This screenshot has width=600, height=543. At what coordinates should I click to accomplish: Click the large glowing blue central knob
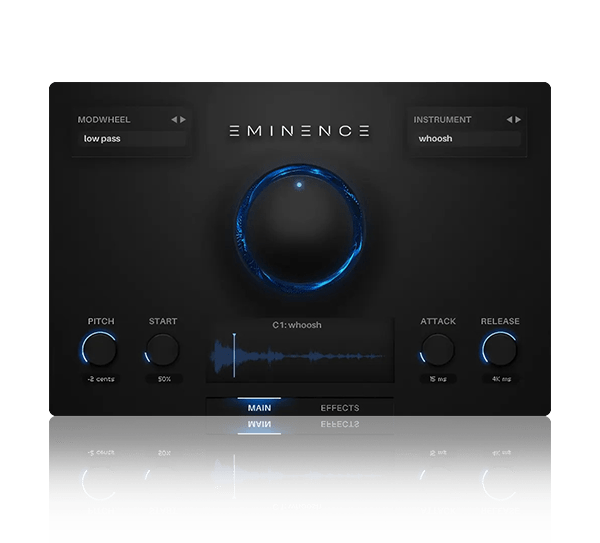click(300, 227)
